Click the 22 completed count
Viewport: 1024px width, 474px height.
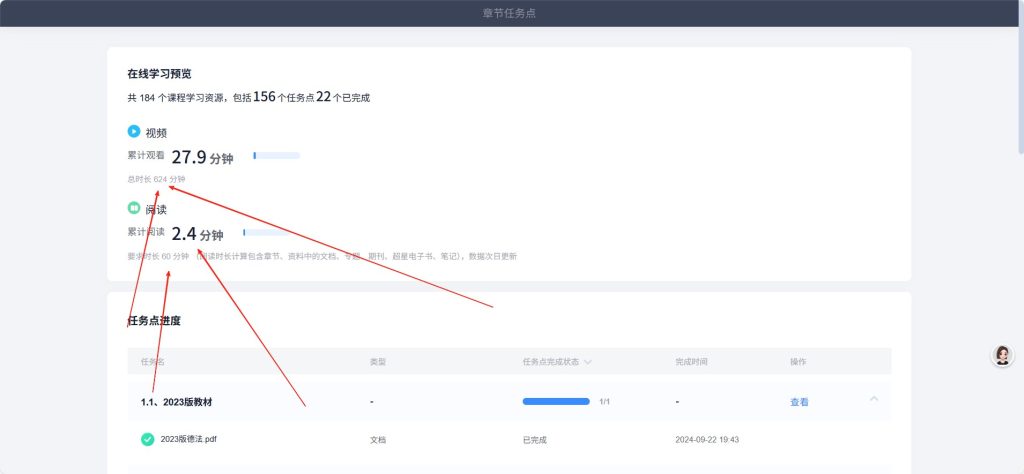(324, 97)
